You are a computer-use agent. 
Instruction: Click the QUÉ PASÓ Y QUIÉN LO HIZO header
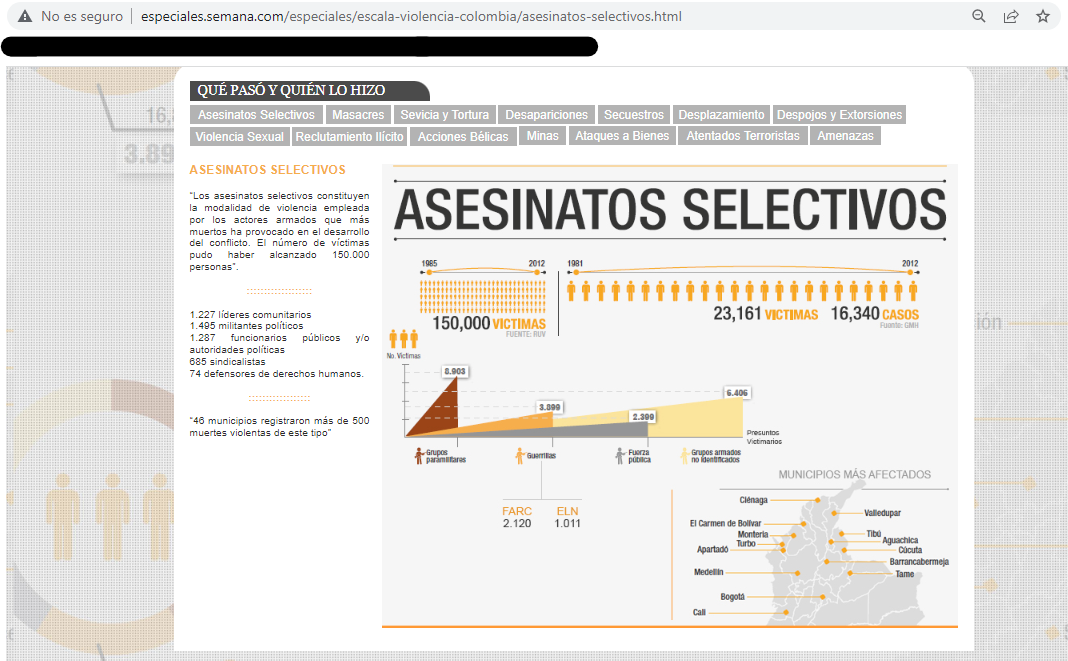tap(309, 90)
